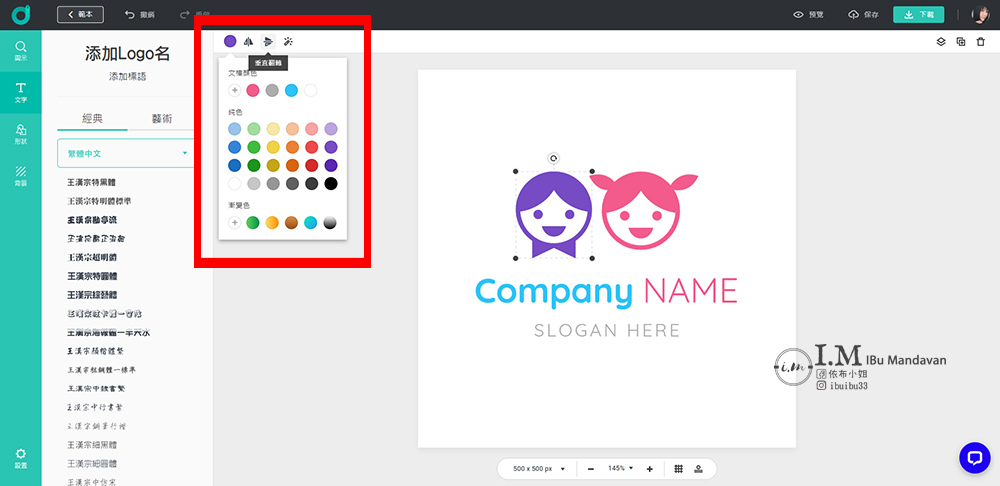Flip the selected icon horizontally
Viewport: 1000px width, 486px height.
249,41
